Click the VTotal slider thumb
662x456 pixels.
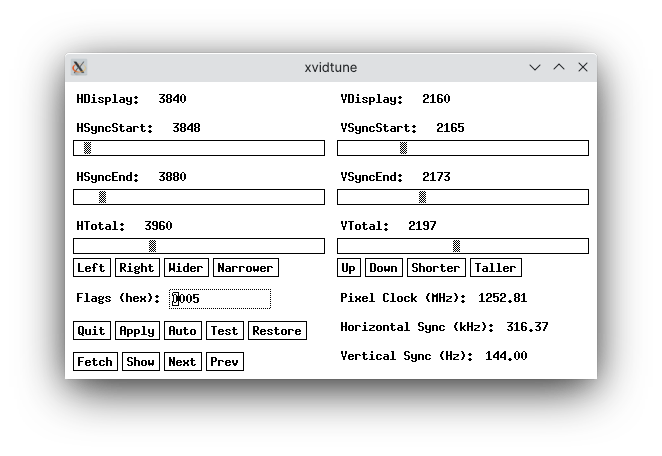pos(456,246)
